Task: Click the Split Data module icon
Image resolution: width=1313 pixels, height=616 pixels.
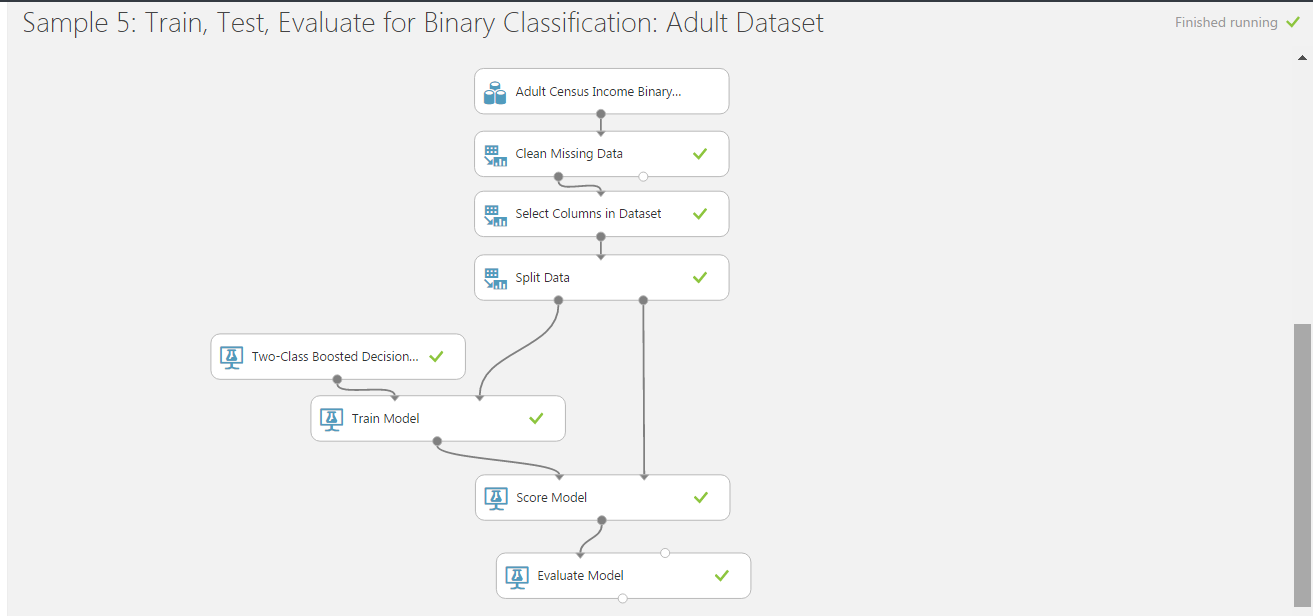Action: click(495, 278)
